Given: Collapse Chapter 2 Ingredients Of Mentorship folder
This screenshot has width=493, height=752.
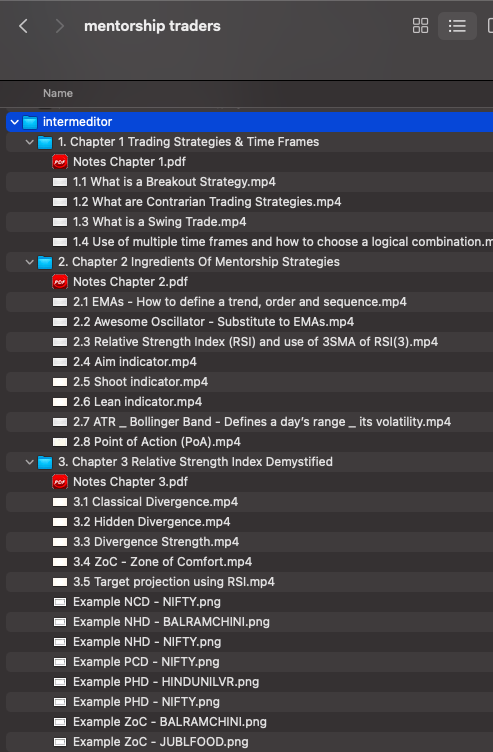Looking at the screenshot, I should 29,262.
